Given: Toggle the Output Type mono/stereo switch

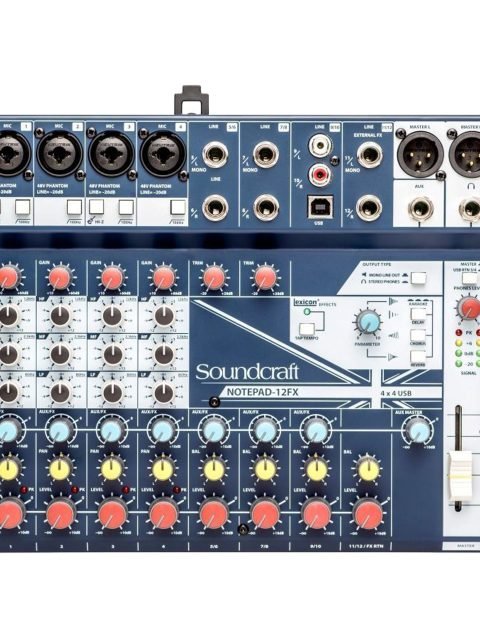Looking at the screenshot, I should (x=419, y=278).
